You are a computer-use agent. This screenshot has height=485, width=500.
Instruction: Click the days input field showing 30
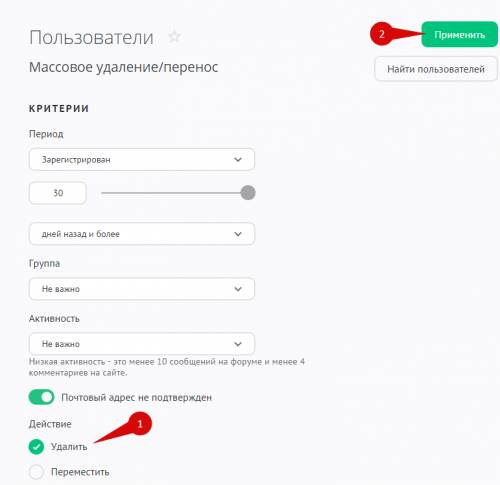[58, 193]
